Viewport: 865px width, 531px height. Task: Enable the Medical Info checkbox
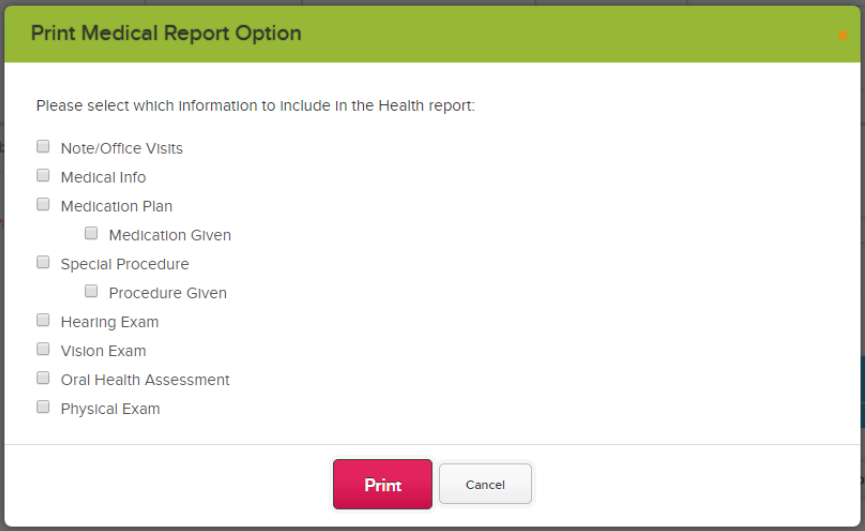click(43, 175)
